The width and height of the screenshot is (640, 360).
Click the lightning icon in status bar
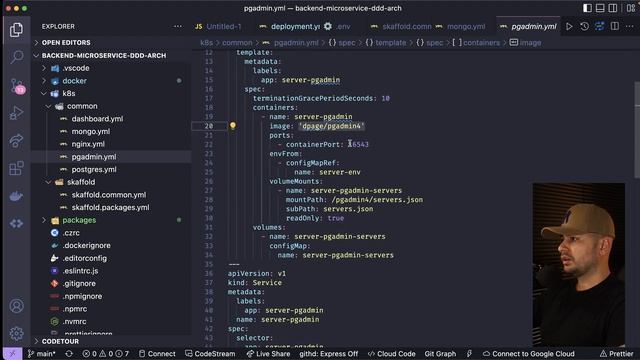pos(469,354)
